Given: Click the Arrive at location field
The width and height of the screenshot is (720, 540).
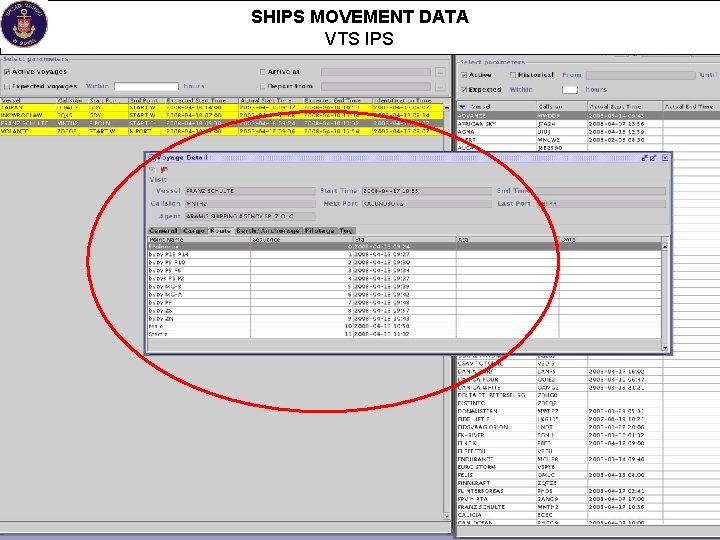Looking at the screenshot, I should [x=376, y=72].
